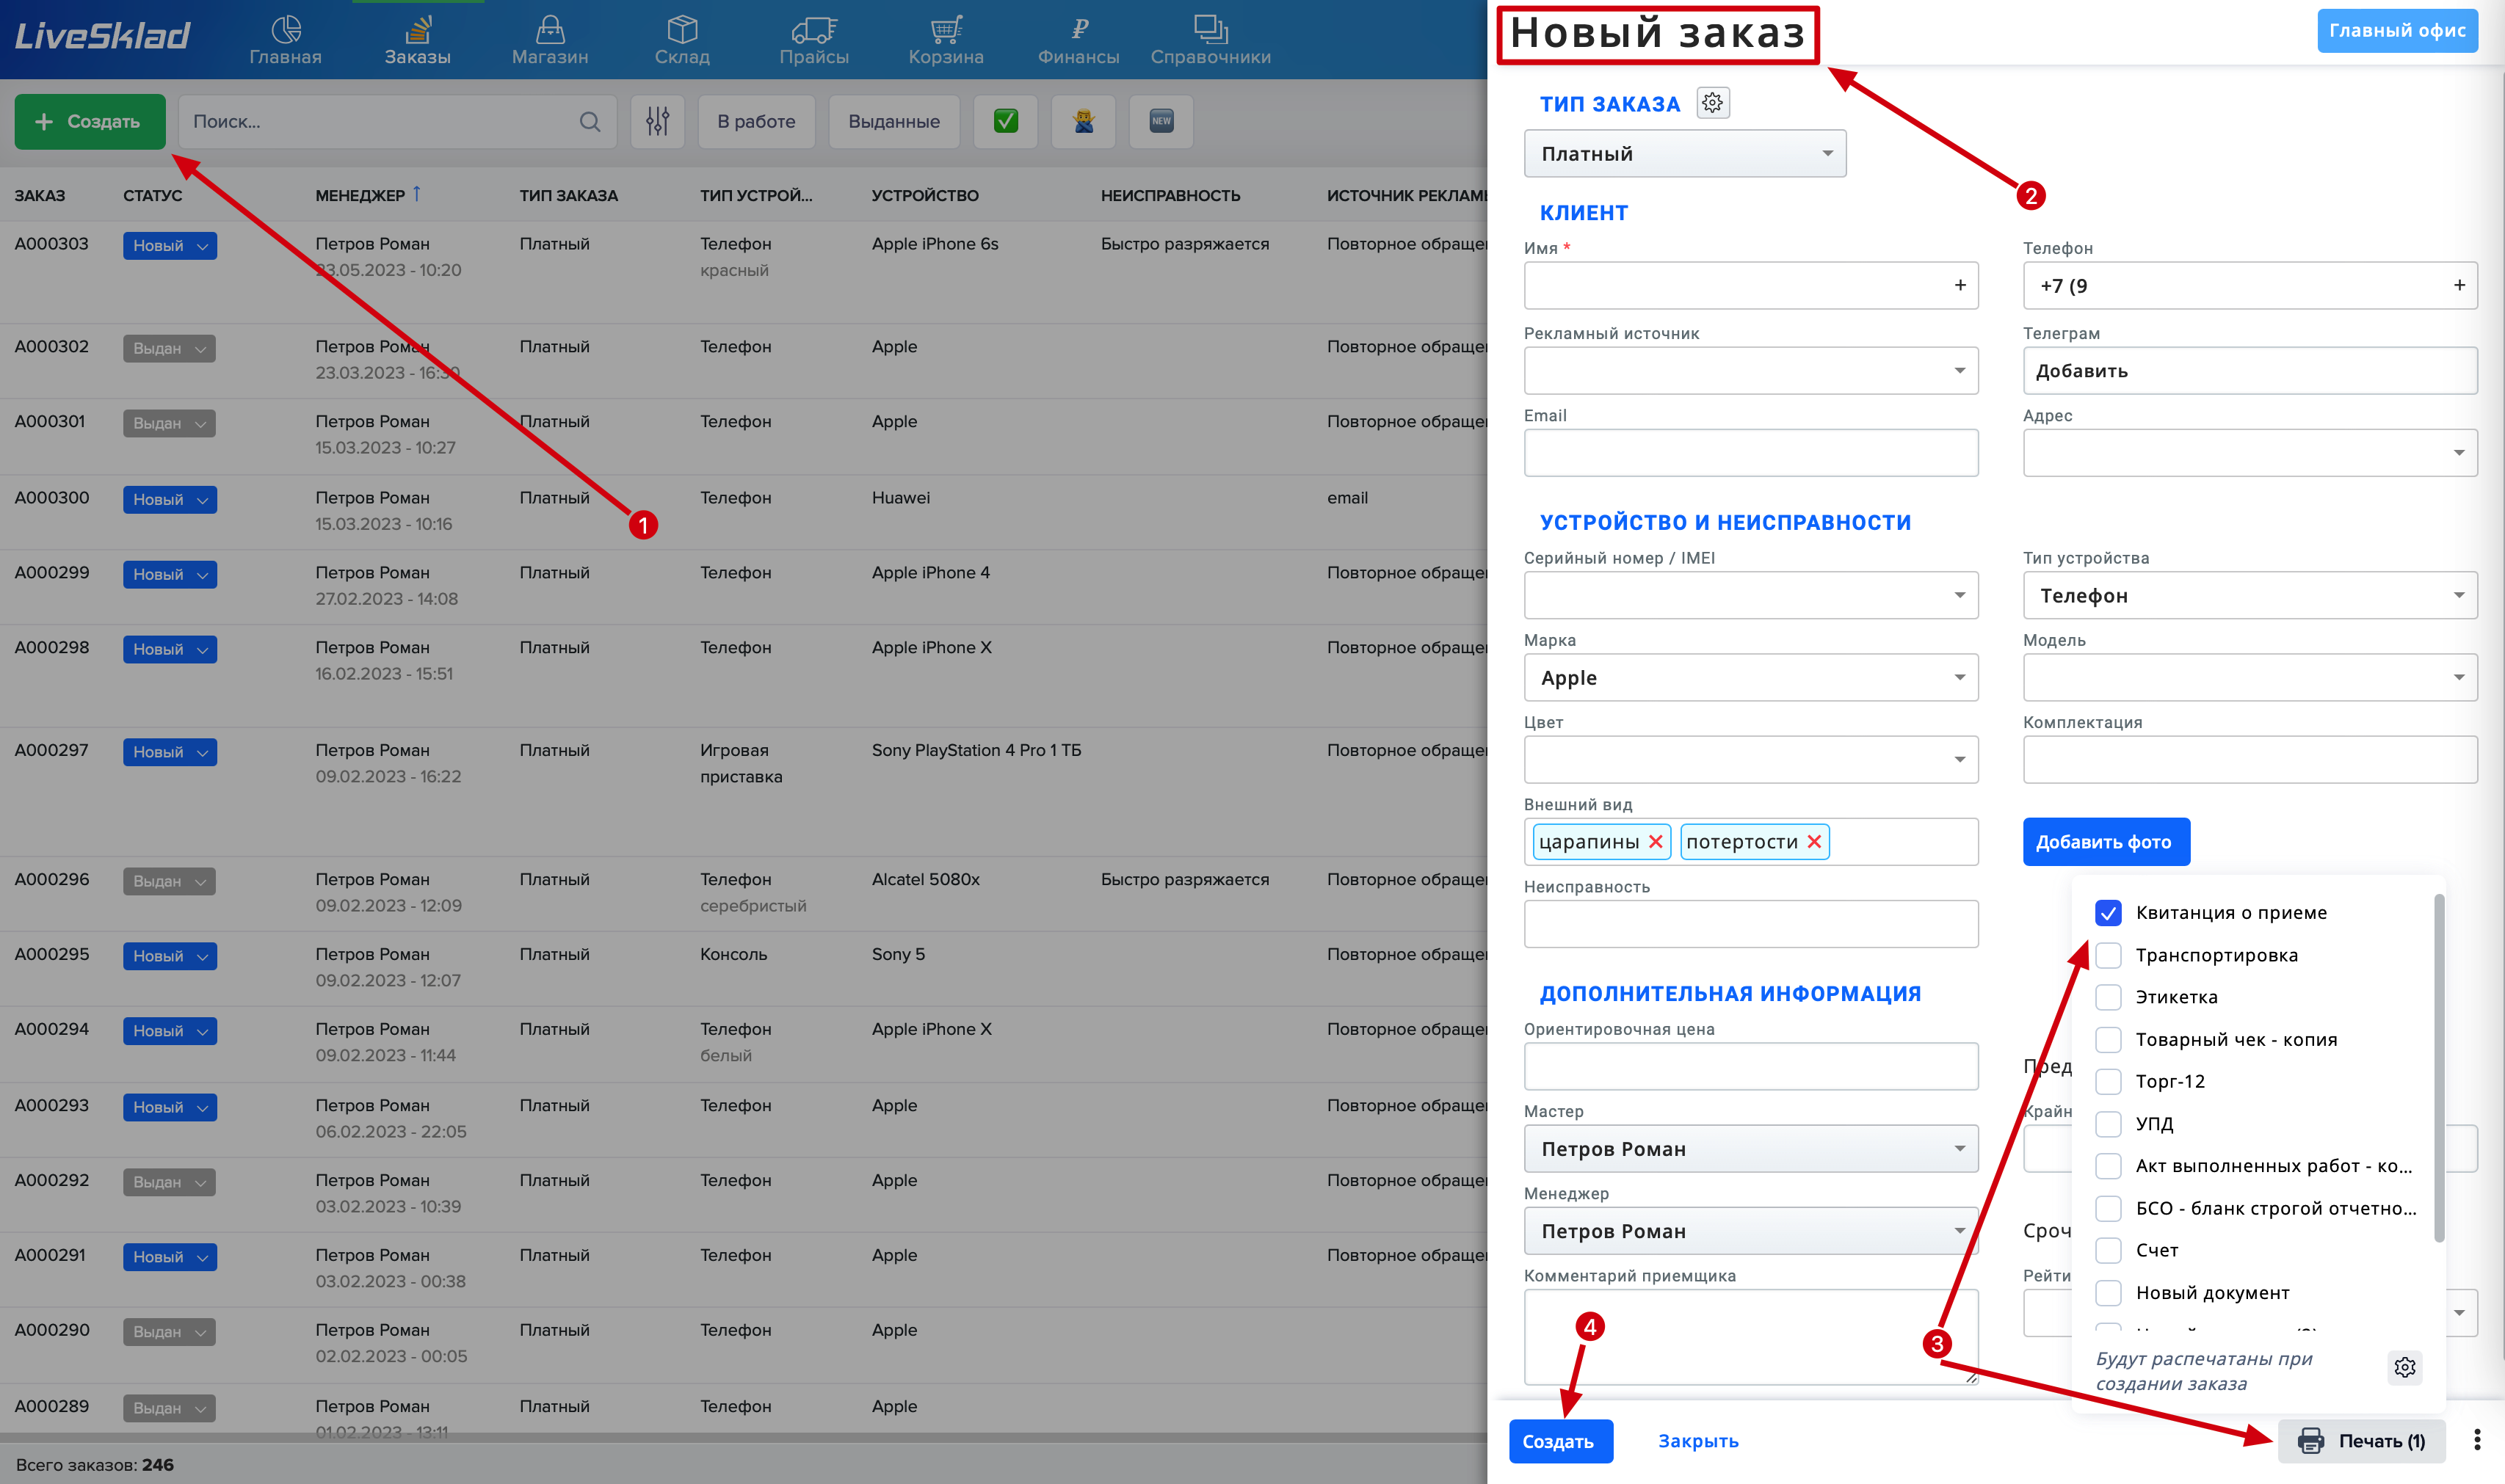Click Главный офис button

tap(2397, 31)
